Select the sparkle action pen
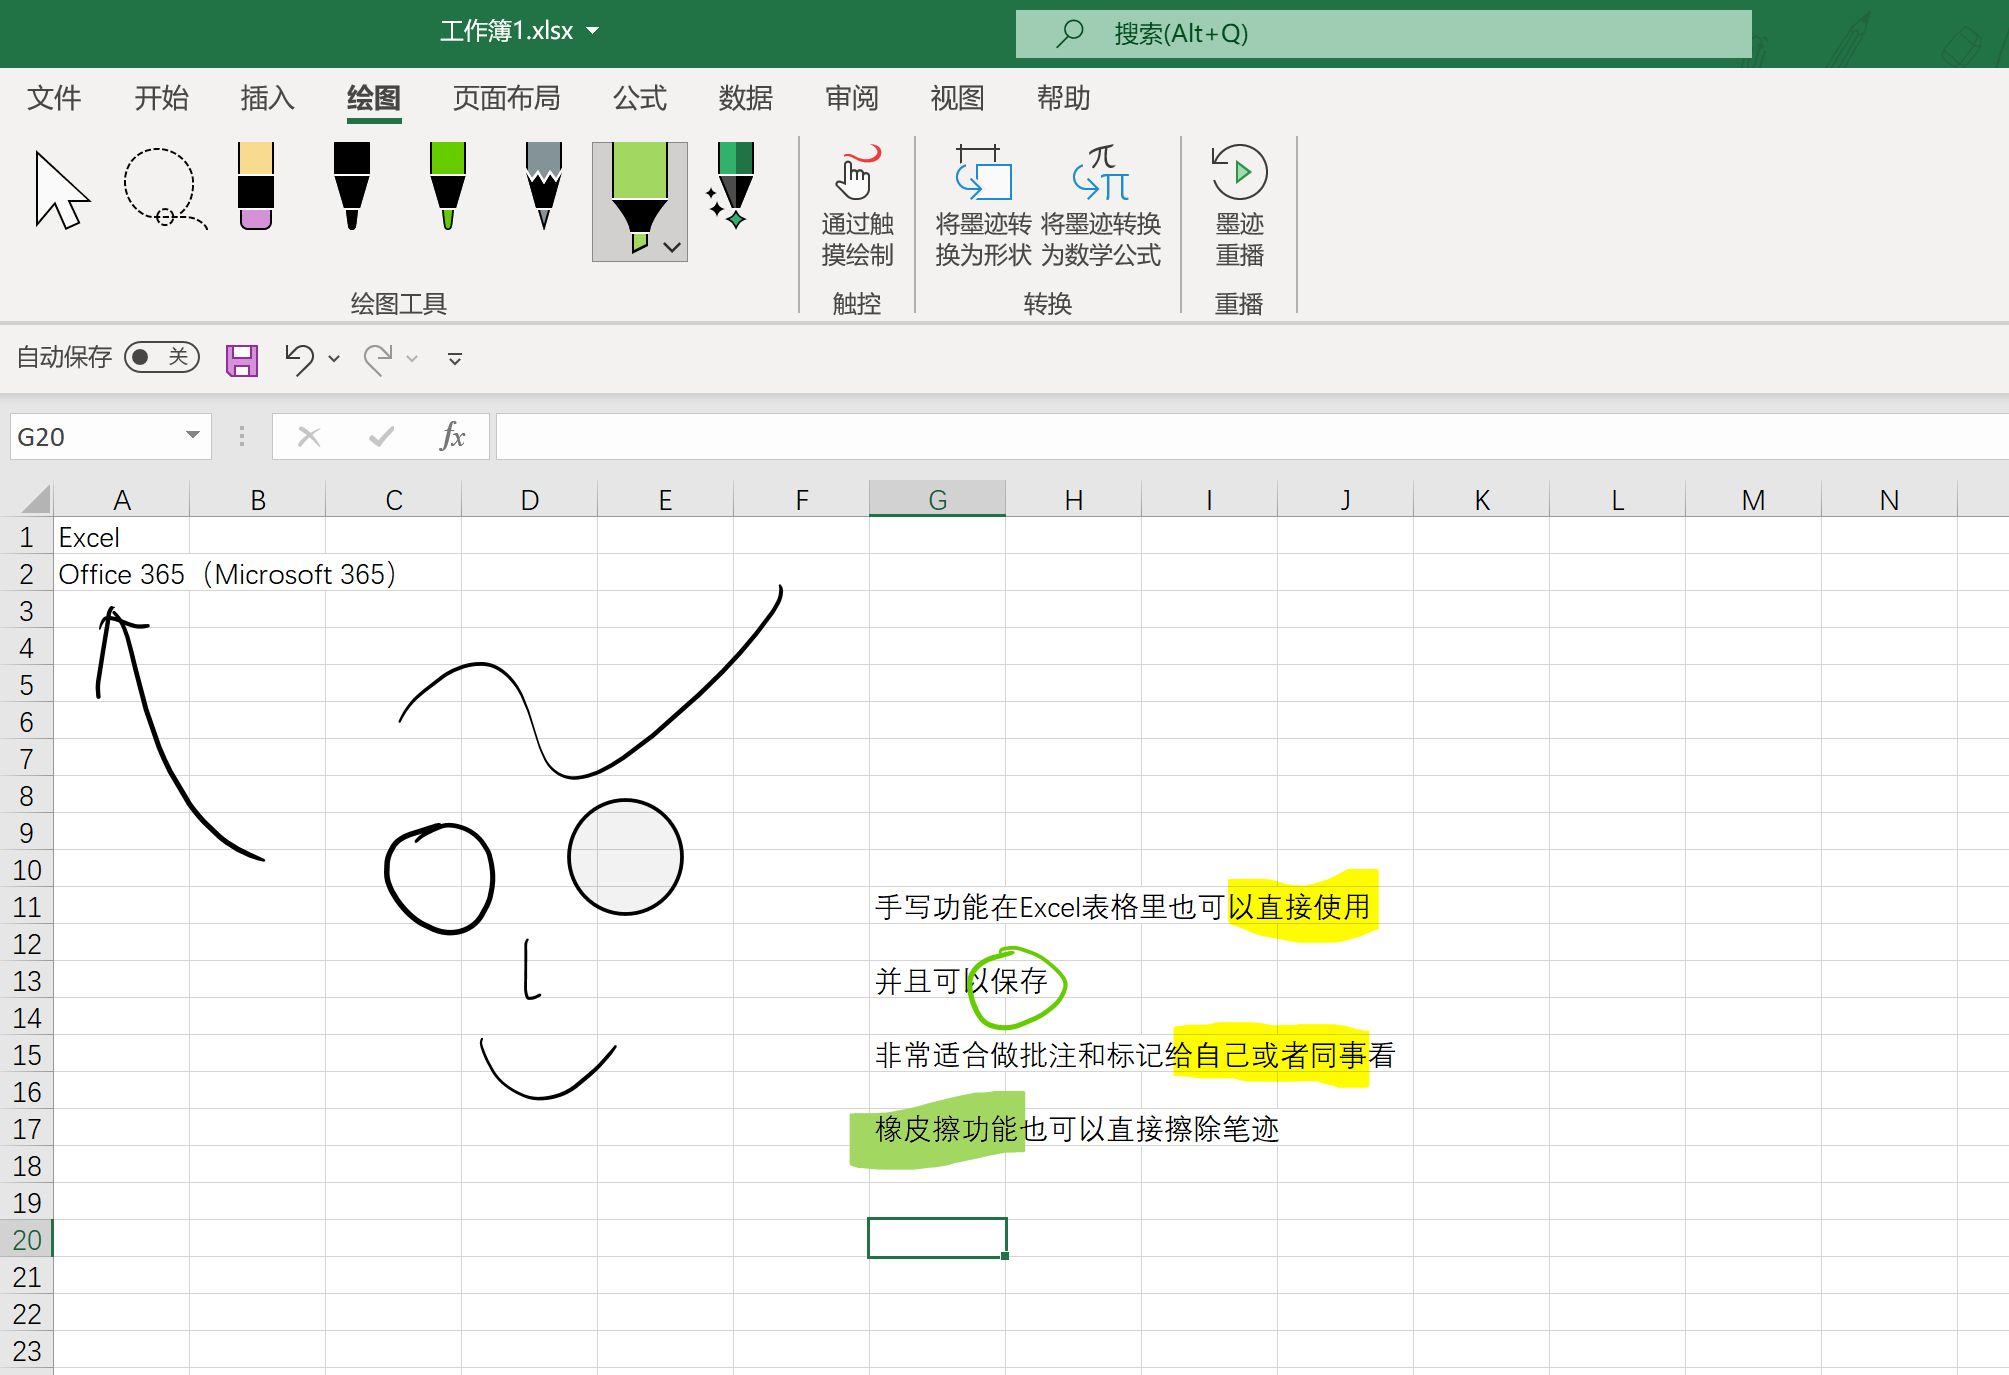The image size is (2009, 1375). [x=734, y=187]
